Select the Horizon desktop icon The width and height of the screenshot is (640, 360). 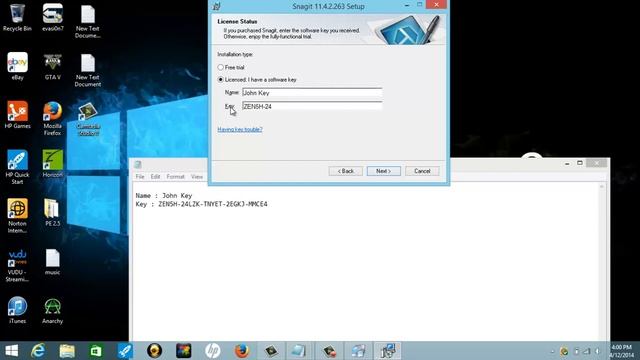pyautogui.click(x=53, y=163)
